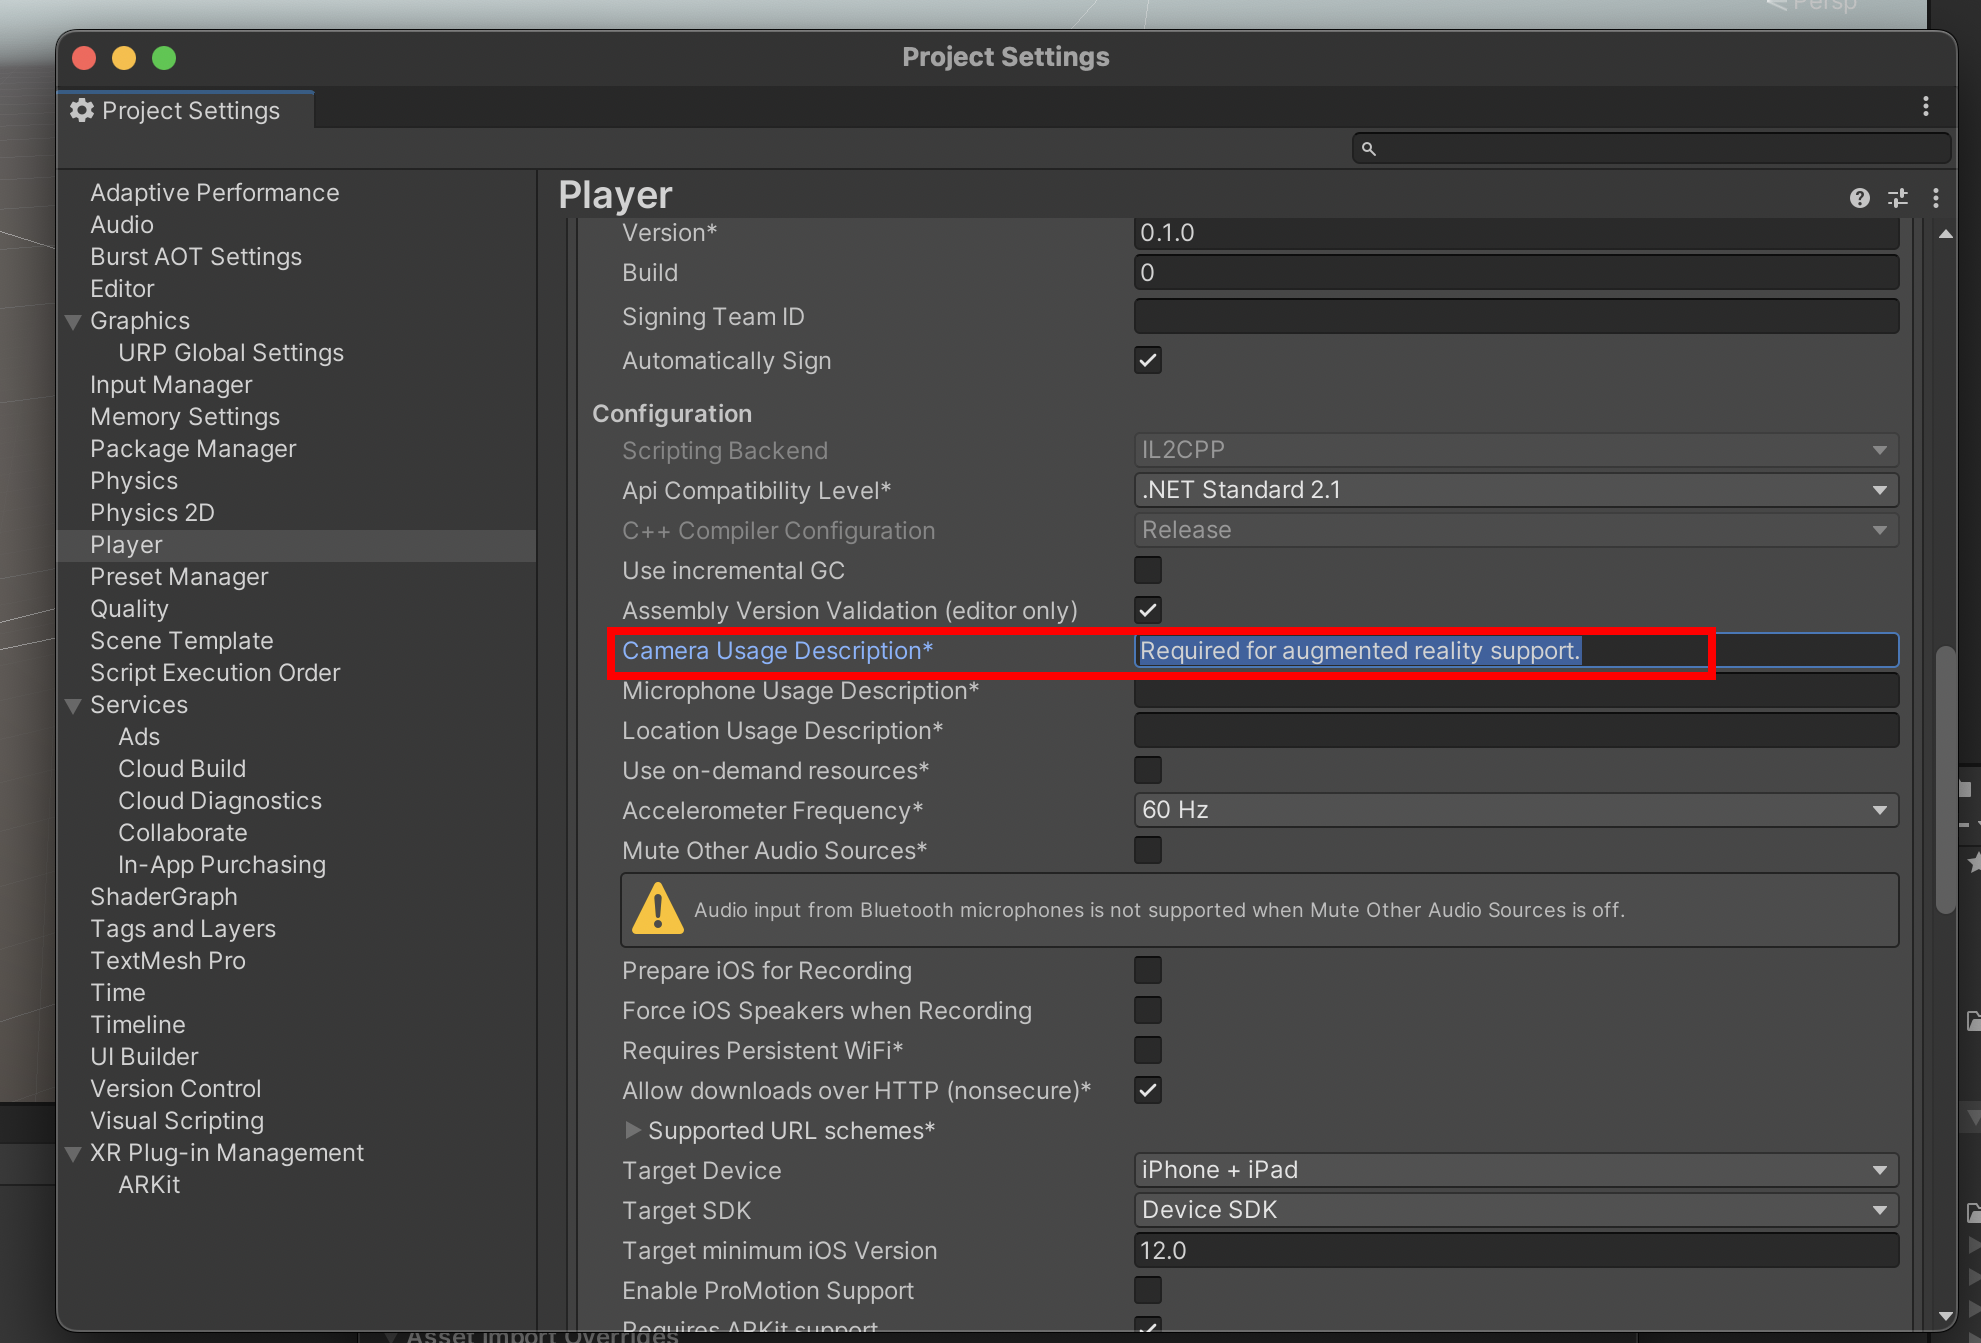Click the search magnifier icon
The image size is (1981, 1343).
point(1368,149)
